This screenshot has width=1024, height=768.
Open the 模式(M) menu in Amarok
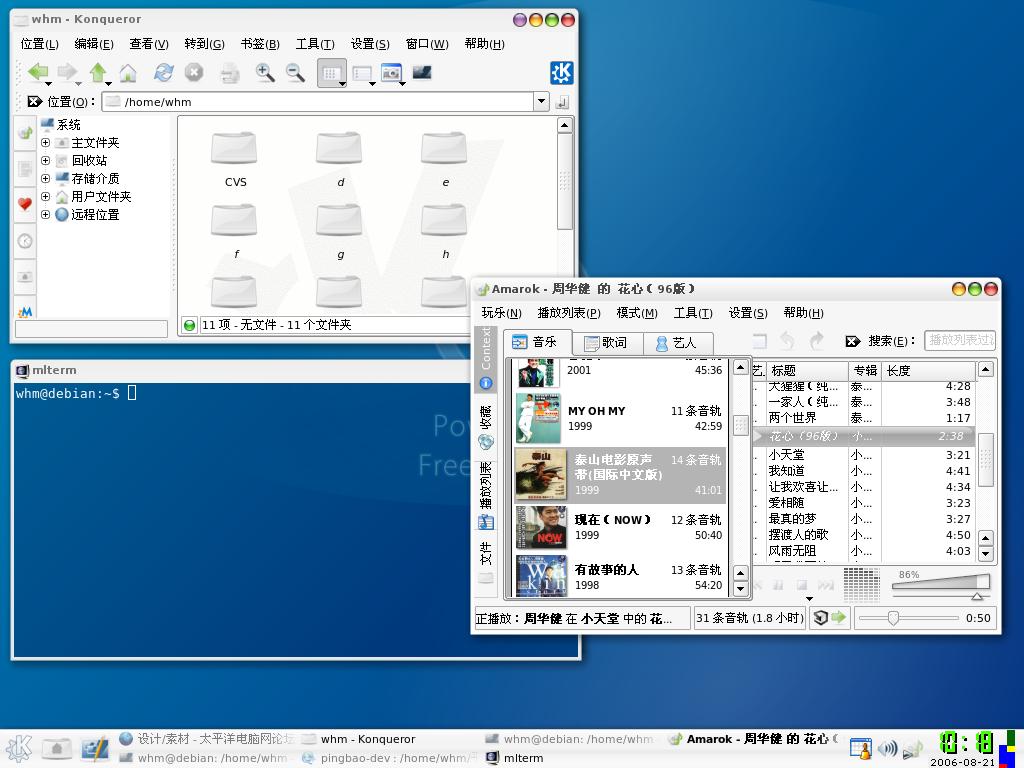point(637,313)
